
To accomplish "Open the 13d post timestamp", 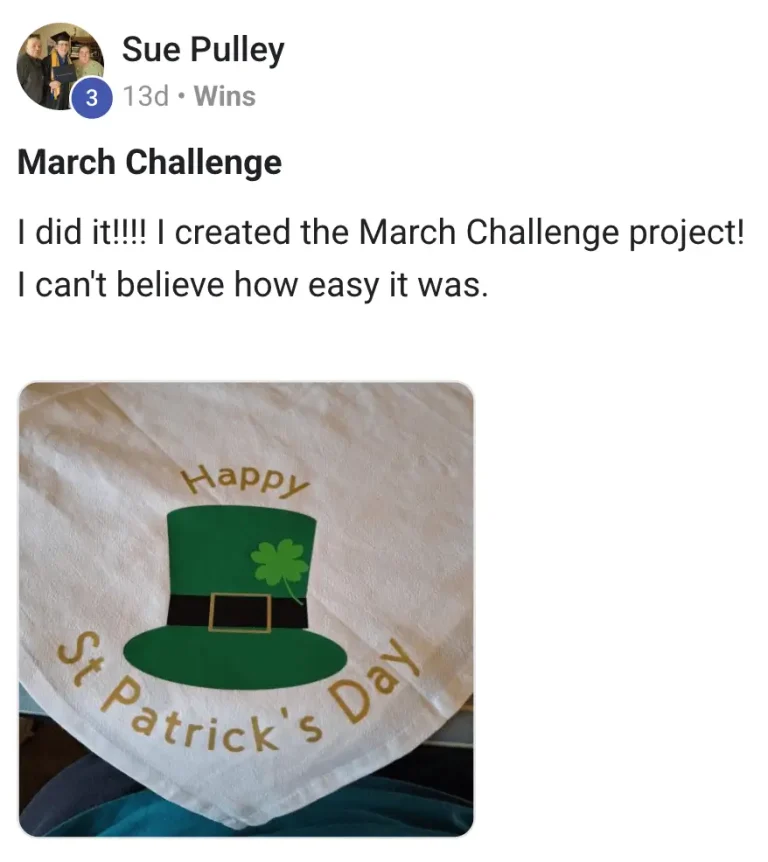I will pyautogui.click(x=146, y=96).
